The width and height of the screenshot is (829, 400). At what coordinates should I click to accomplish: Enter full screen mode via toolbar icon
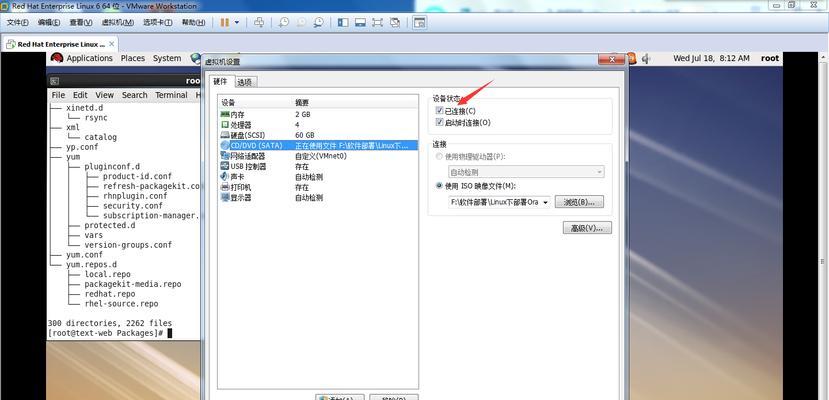pyautogui.click(x=377, y=22)
